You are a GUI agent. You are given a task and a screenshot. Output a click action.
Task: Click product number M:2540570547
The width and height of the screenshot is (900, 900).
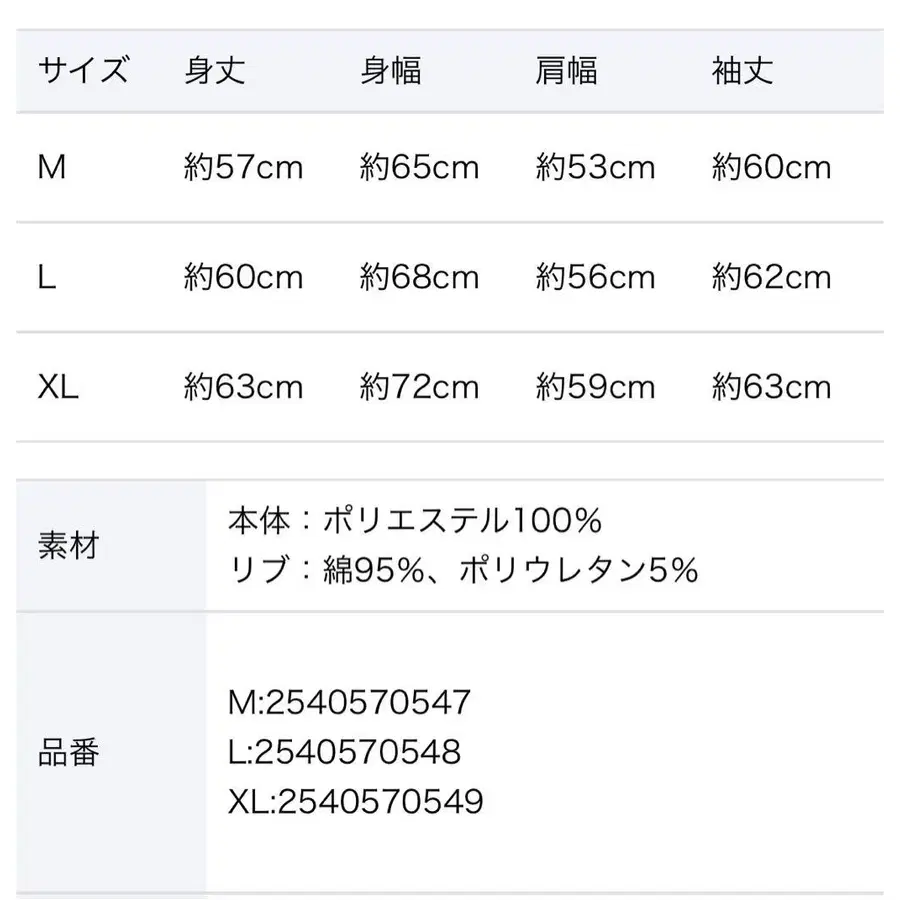click(349, 702)
